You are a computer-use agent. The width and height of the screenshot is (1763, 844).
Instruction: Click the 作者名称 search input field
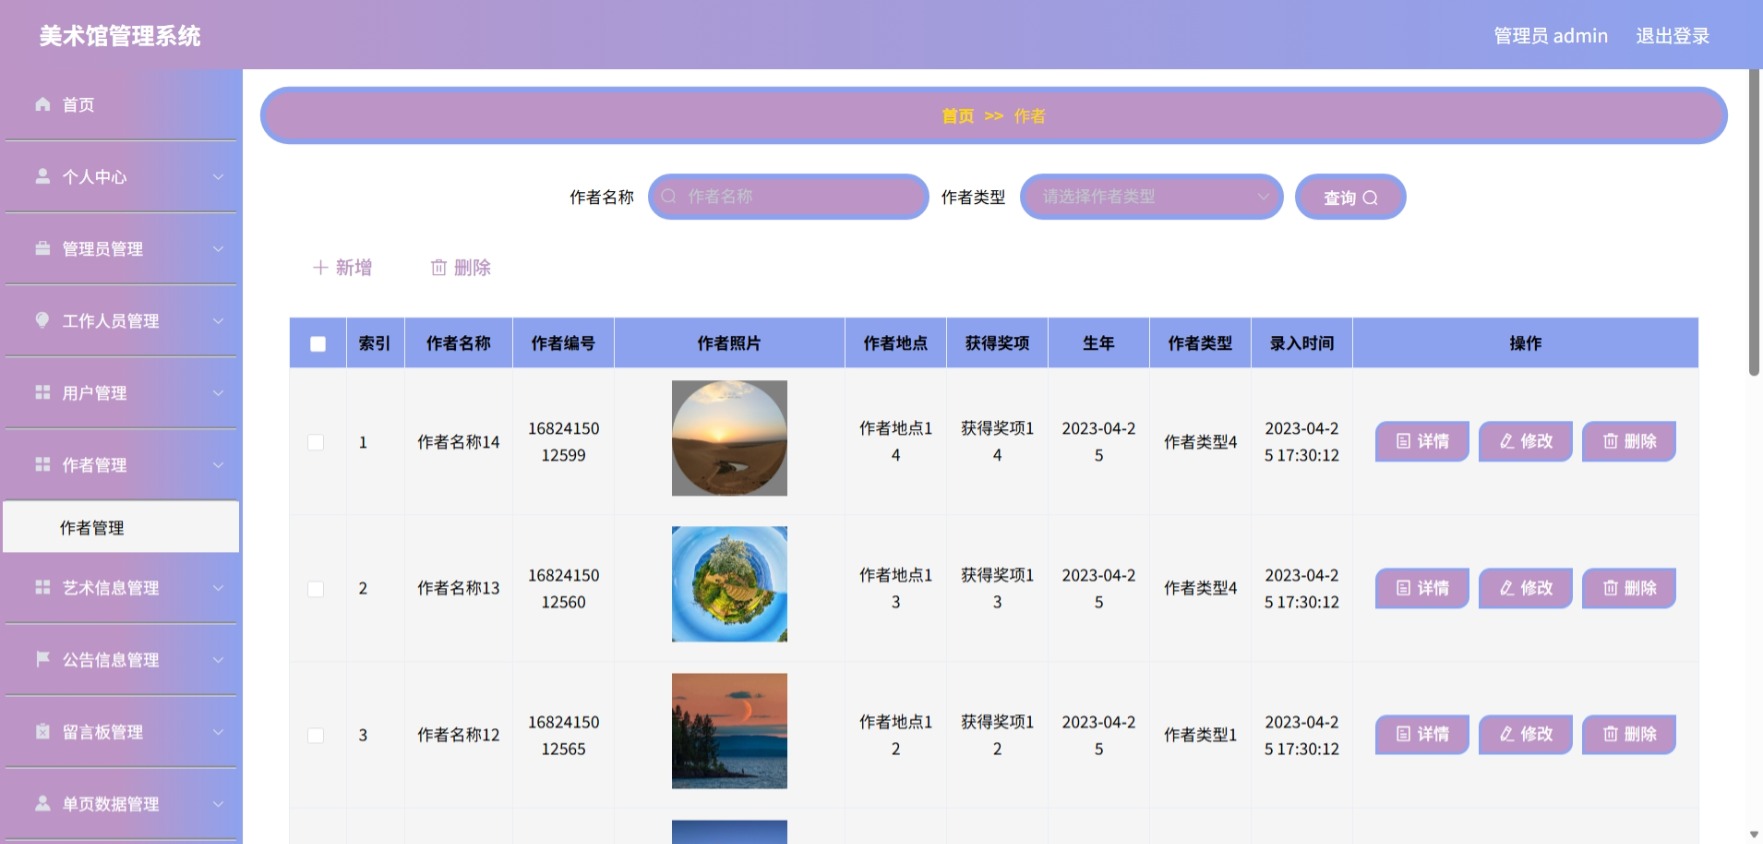coord(788,197)
